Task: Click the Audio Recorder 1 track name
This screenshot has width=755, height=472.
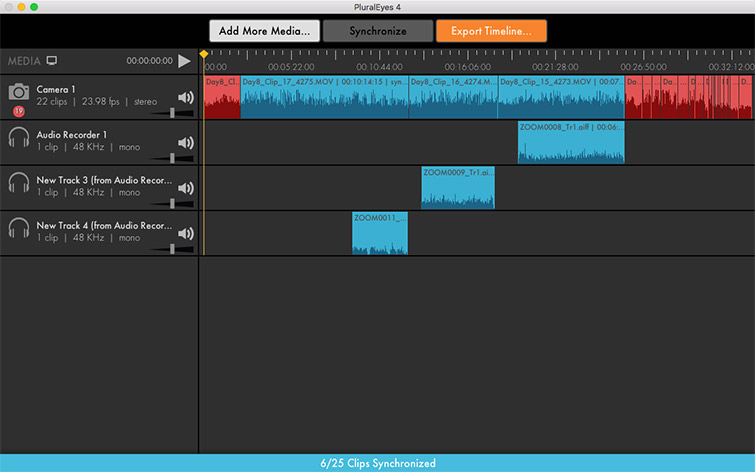Action: coord(72,135)
